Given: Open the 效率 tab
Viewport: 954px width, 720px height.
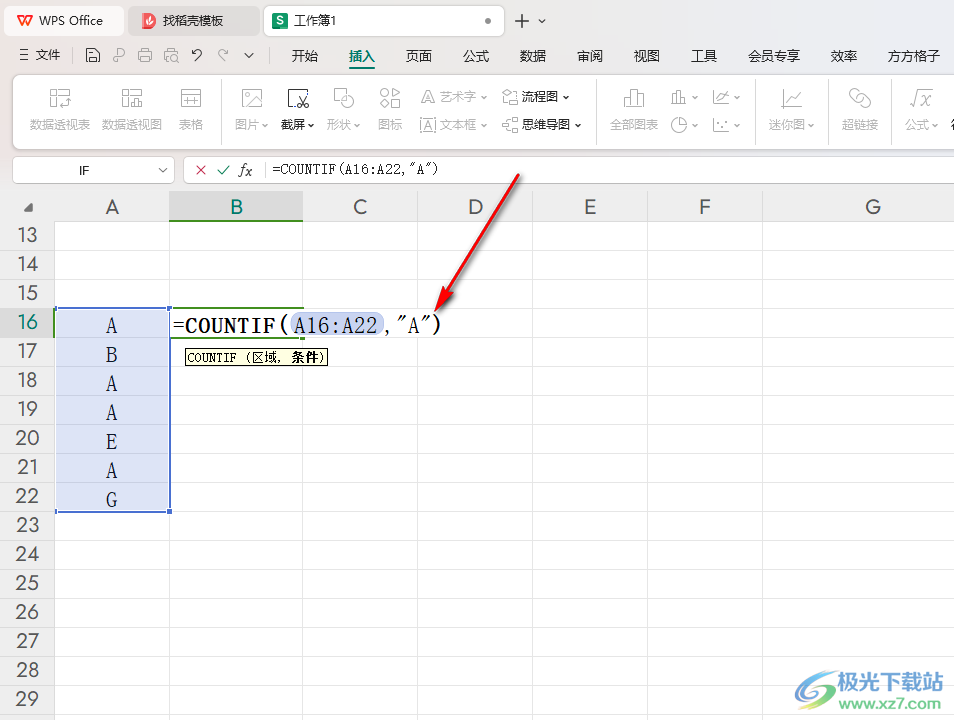Looking at the screenshot, I should point(844,56).
